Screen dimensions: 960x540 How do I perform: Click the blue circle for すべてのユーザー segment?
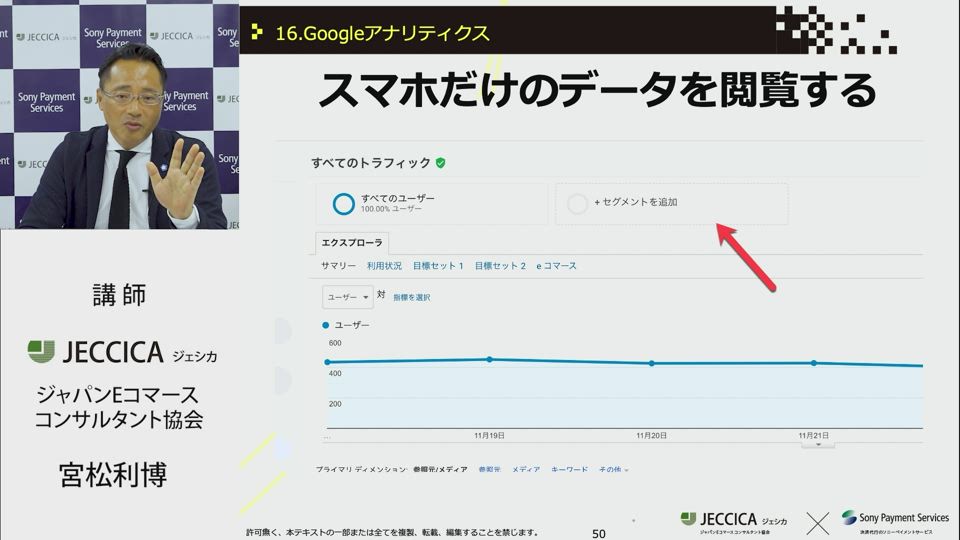[343, 203]
